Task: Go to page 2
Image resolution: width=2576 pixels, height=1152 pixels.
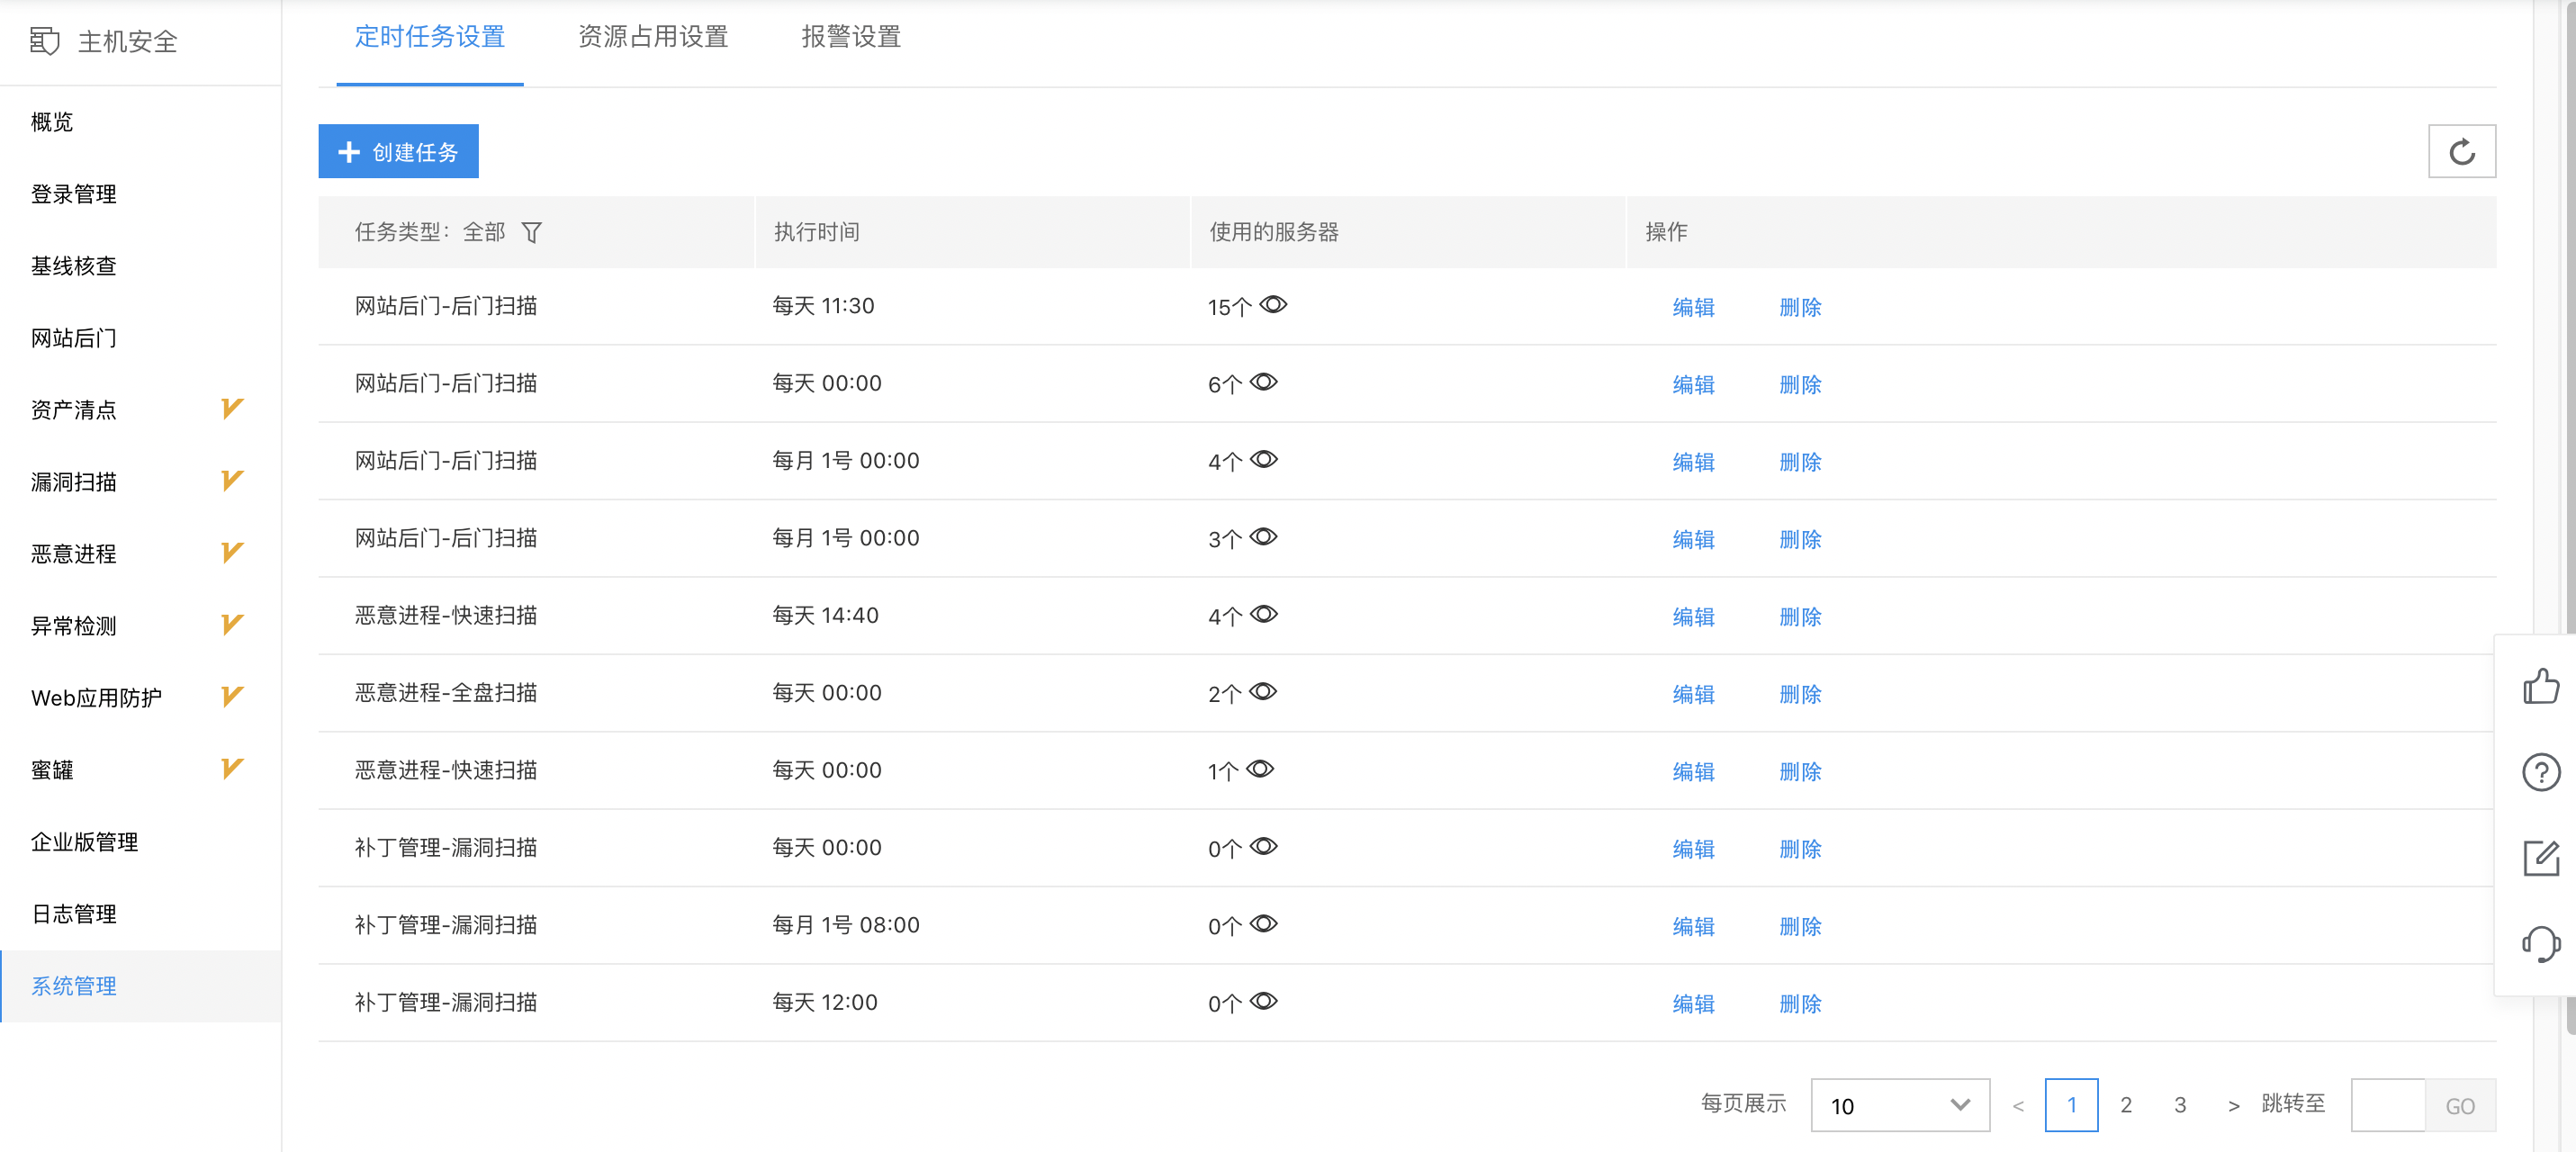Action: click(2126, 1105)
